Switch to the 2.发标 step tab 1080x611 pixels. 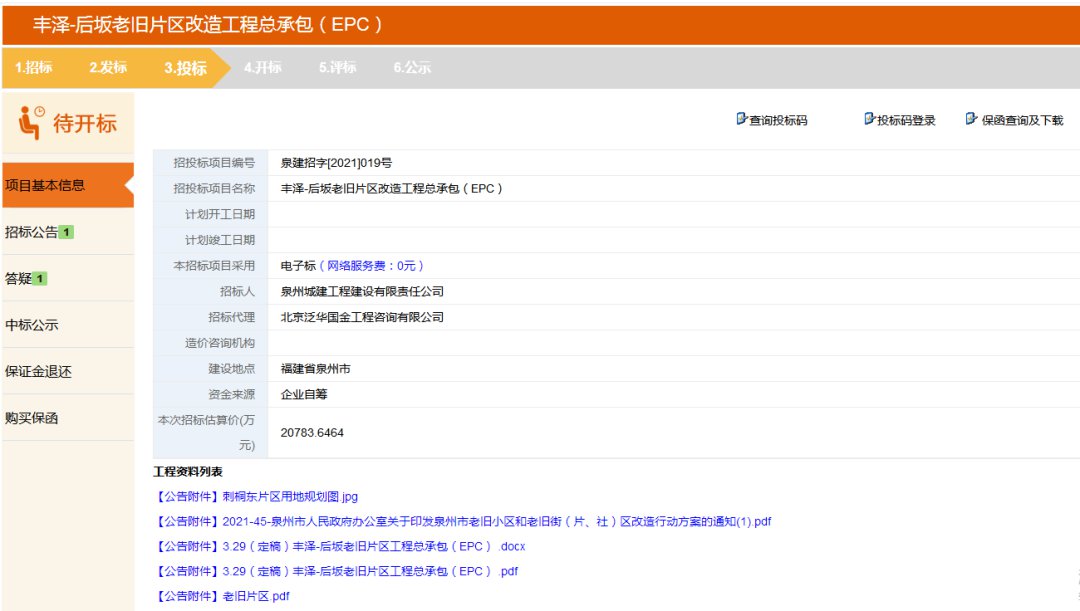point(108,68)
